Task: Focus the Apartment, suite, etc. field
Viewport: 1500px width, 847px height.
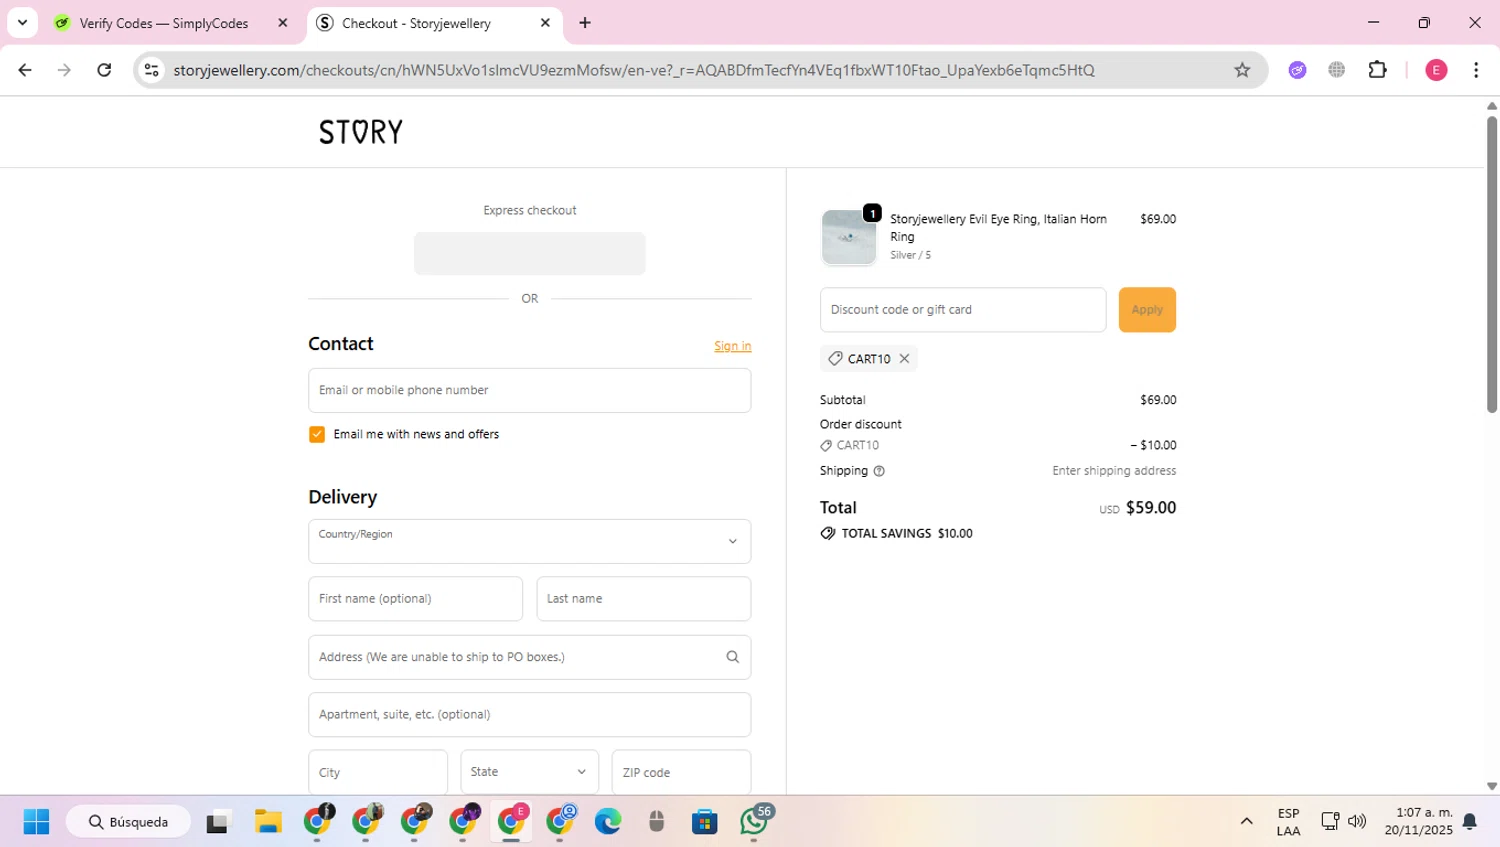Action: [x=530, y=715]
